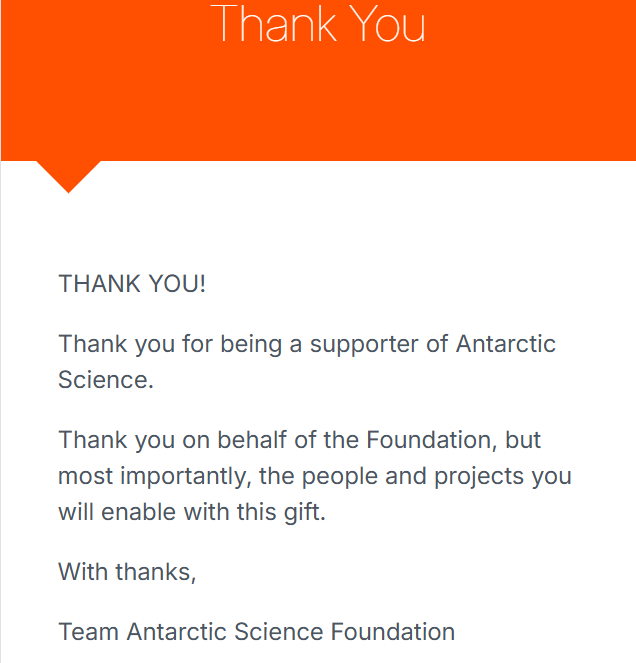Image resolution: width=636 pixels, height=663 pixels.
Task: Click the word "You" in the banner heading
Action: pyautogui.click(x=385, y=23)
